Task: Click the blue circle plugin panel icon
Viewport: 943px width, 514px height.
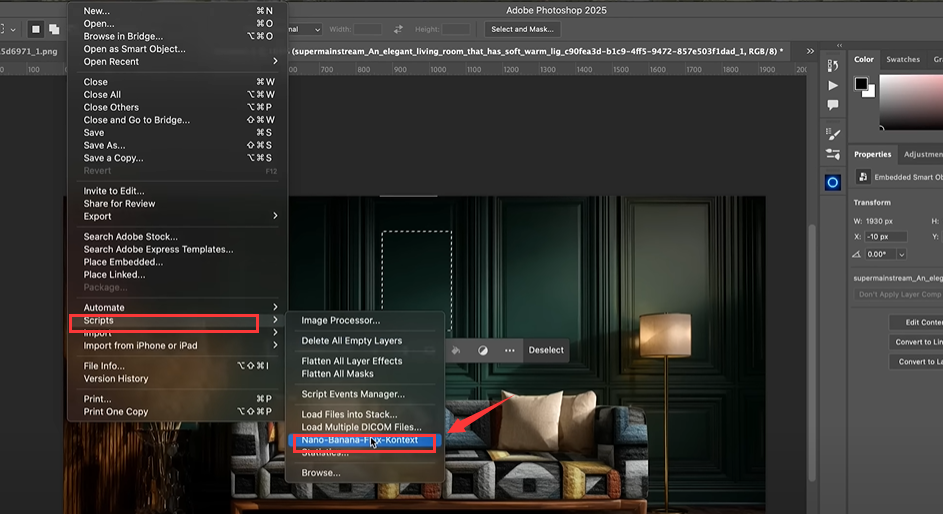Action: [833, 182]
